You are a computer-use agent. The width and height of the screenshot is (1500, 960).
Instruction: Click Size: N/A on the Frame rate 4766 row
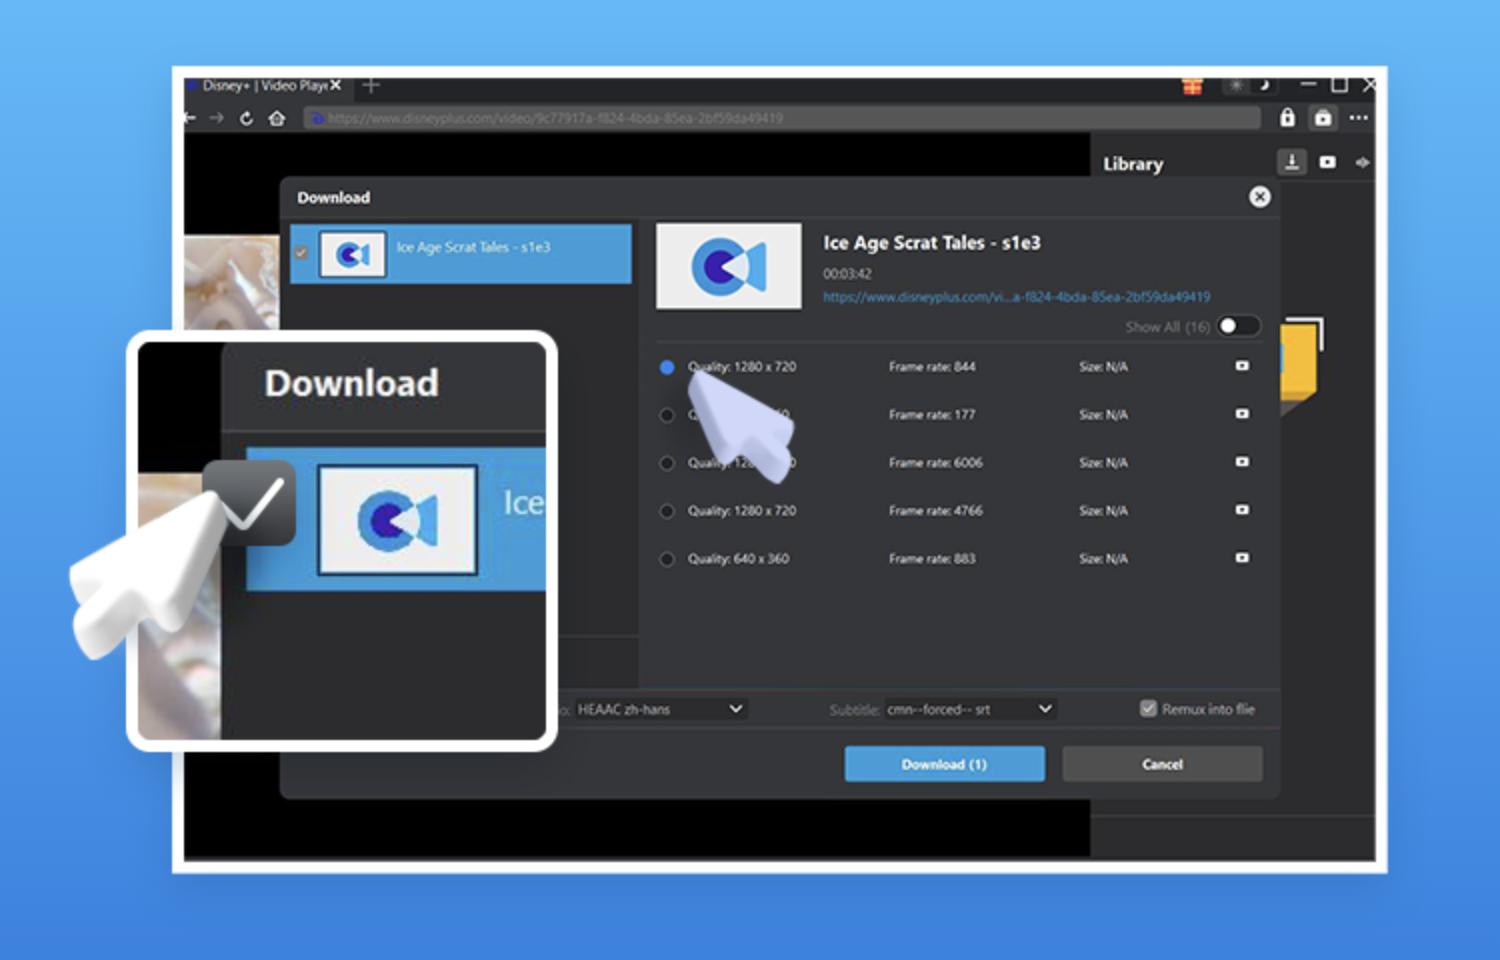1103,511
